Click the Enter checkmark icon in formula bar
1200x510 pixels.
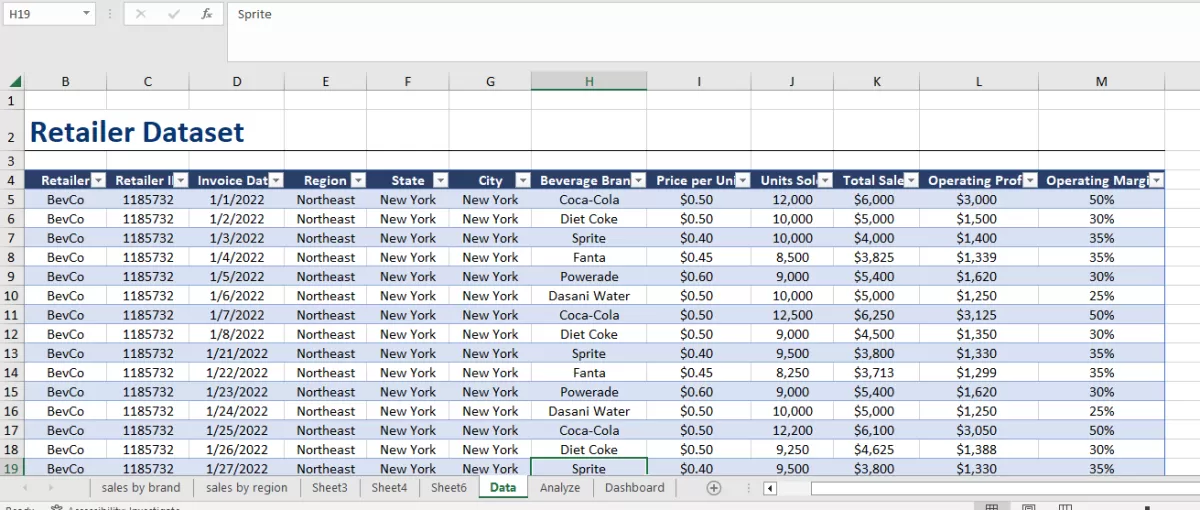point(174,14)
